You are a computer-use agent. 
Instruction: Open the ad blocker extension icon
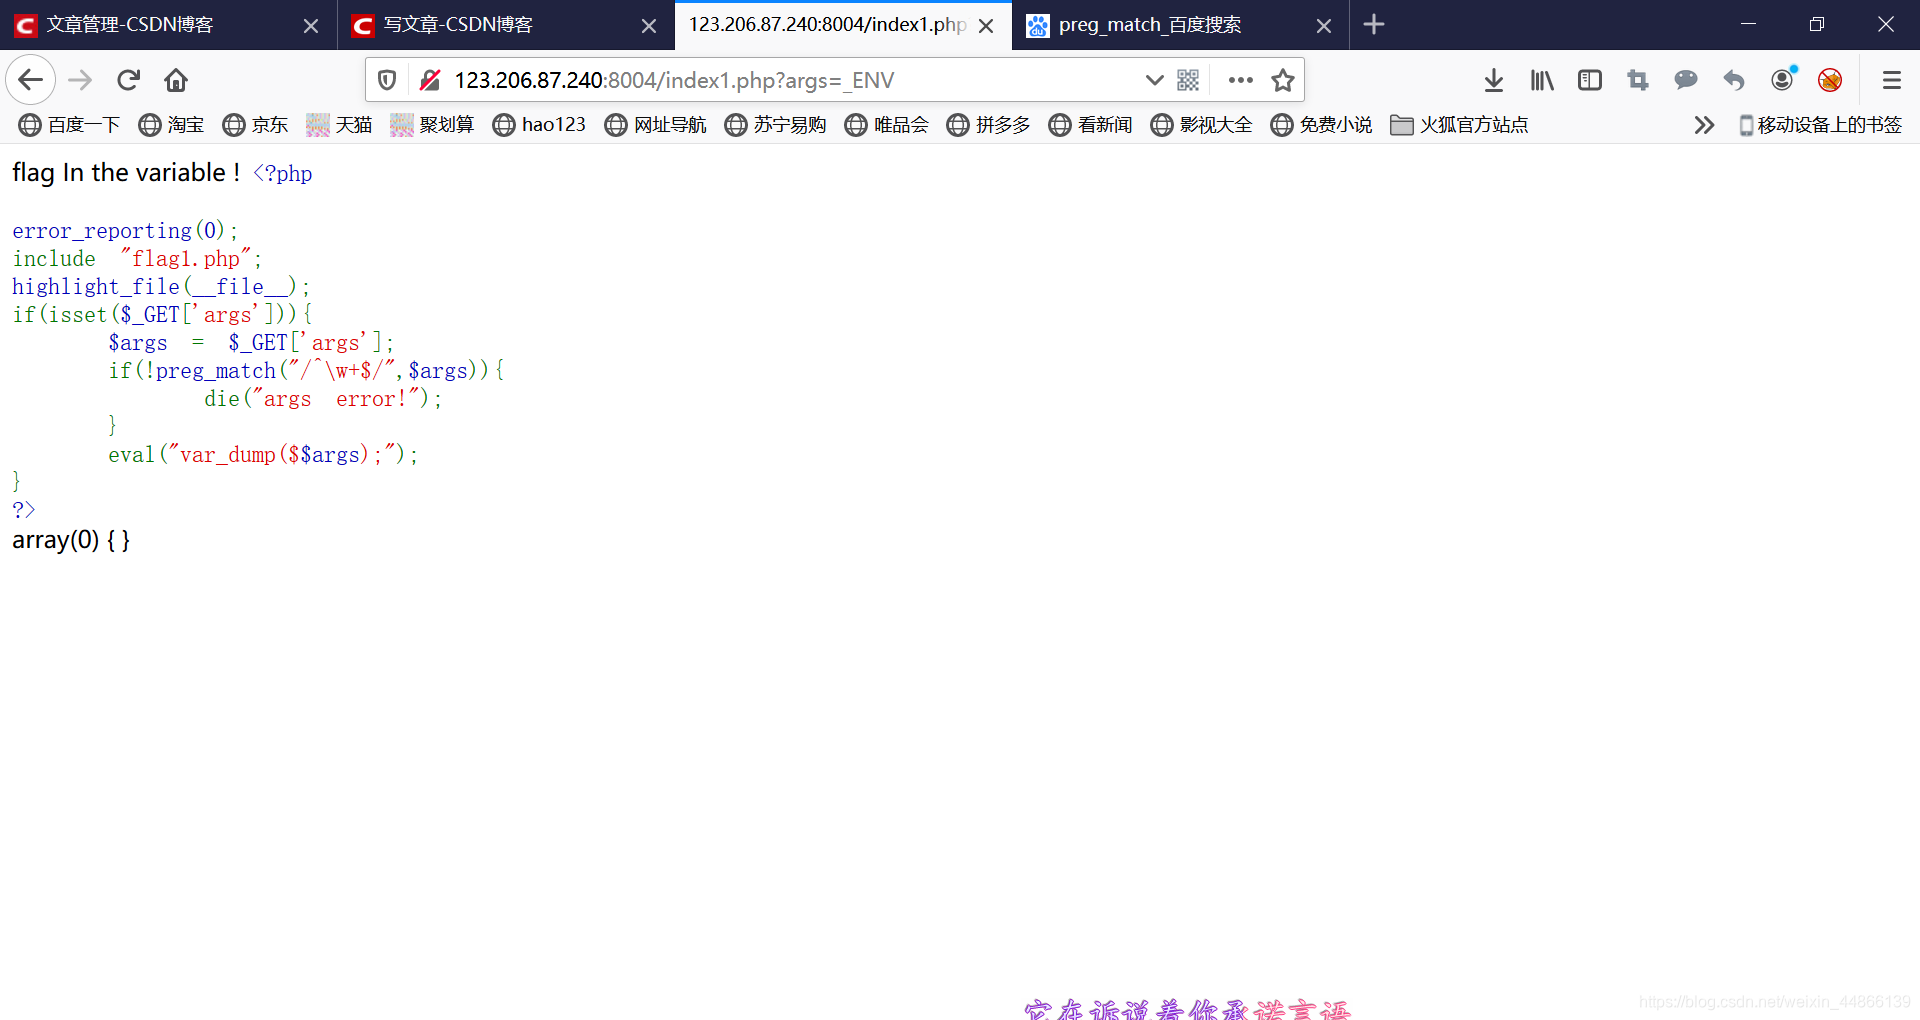click(1830, 80)
